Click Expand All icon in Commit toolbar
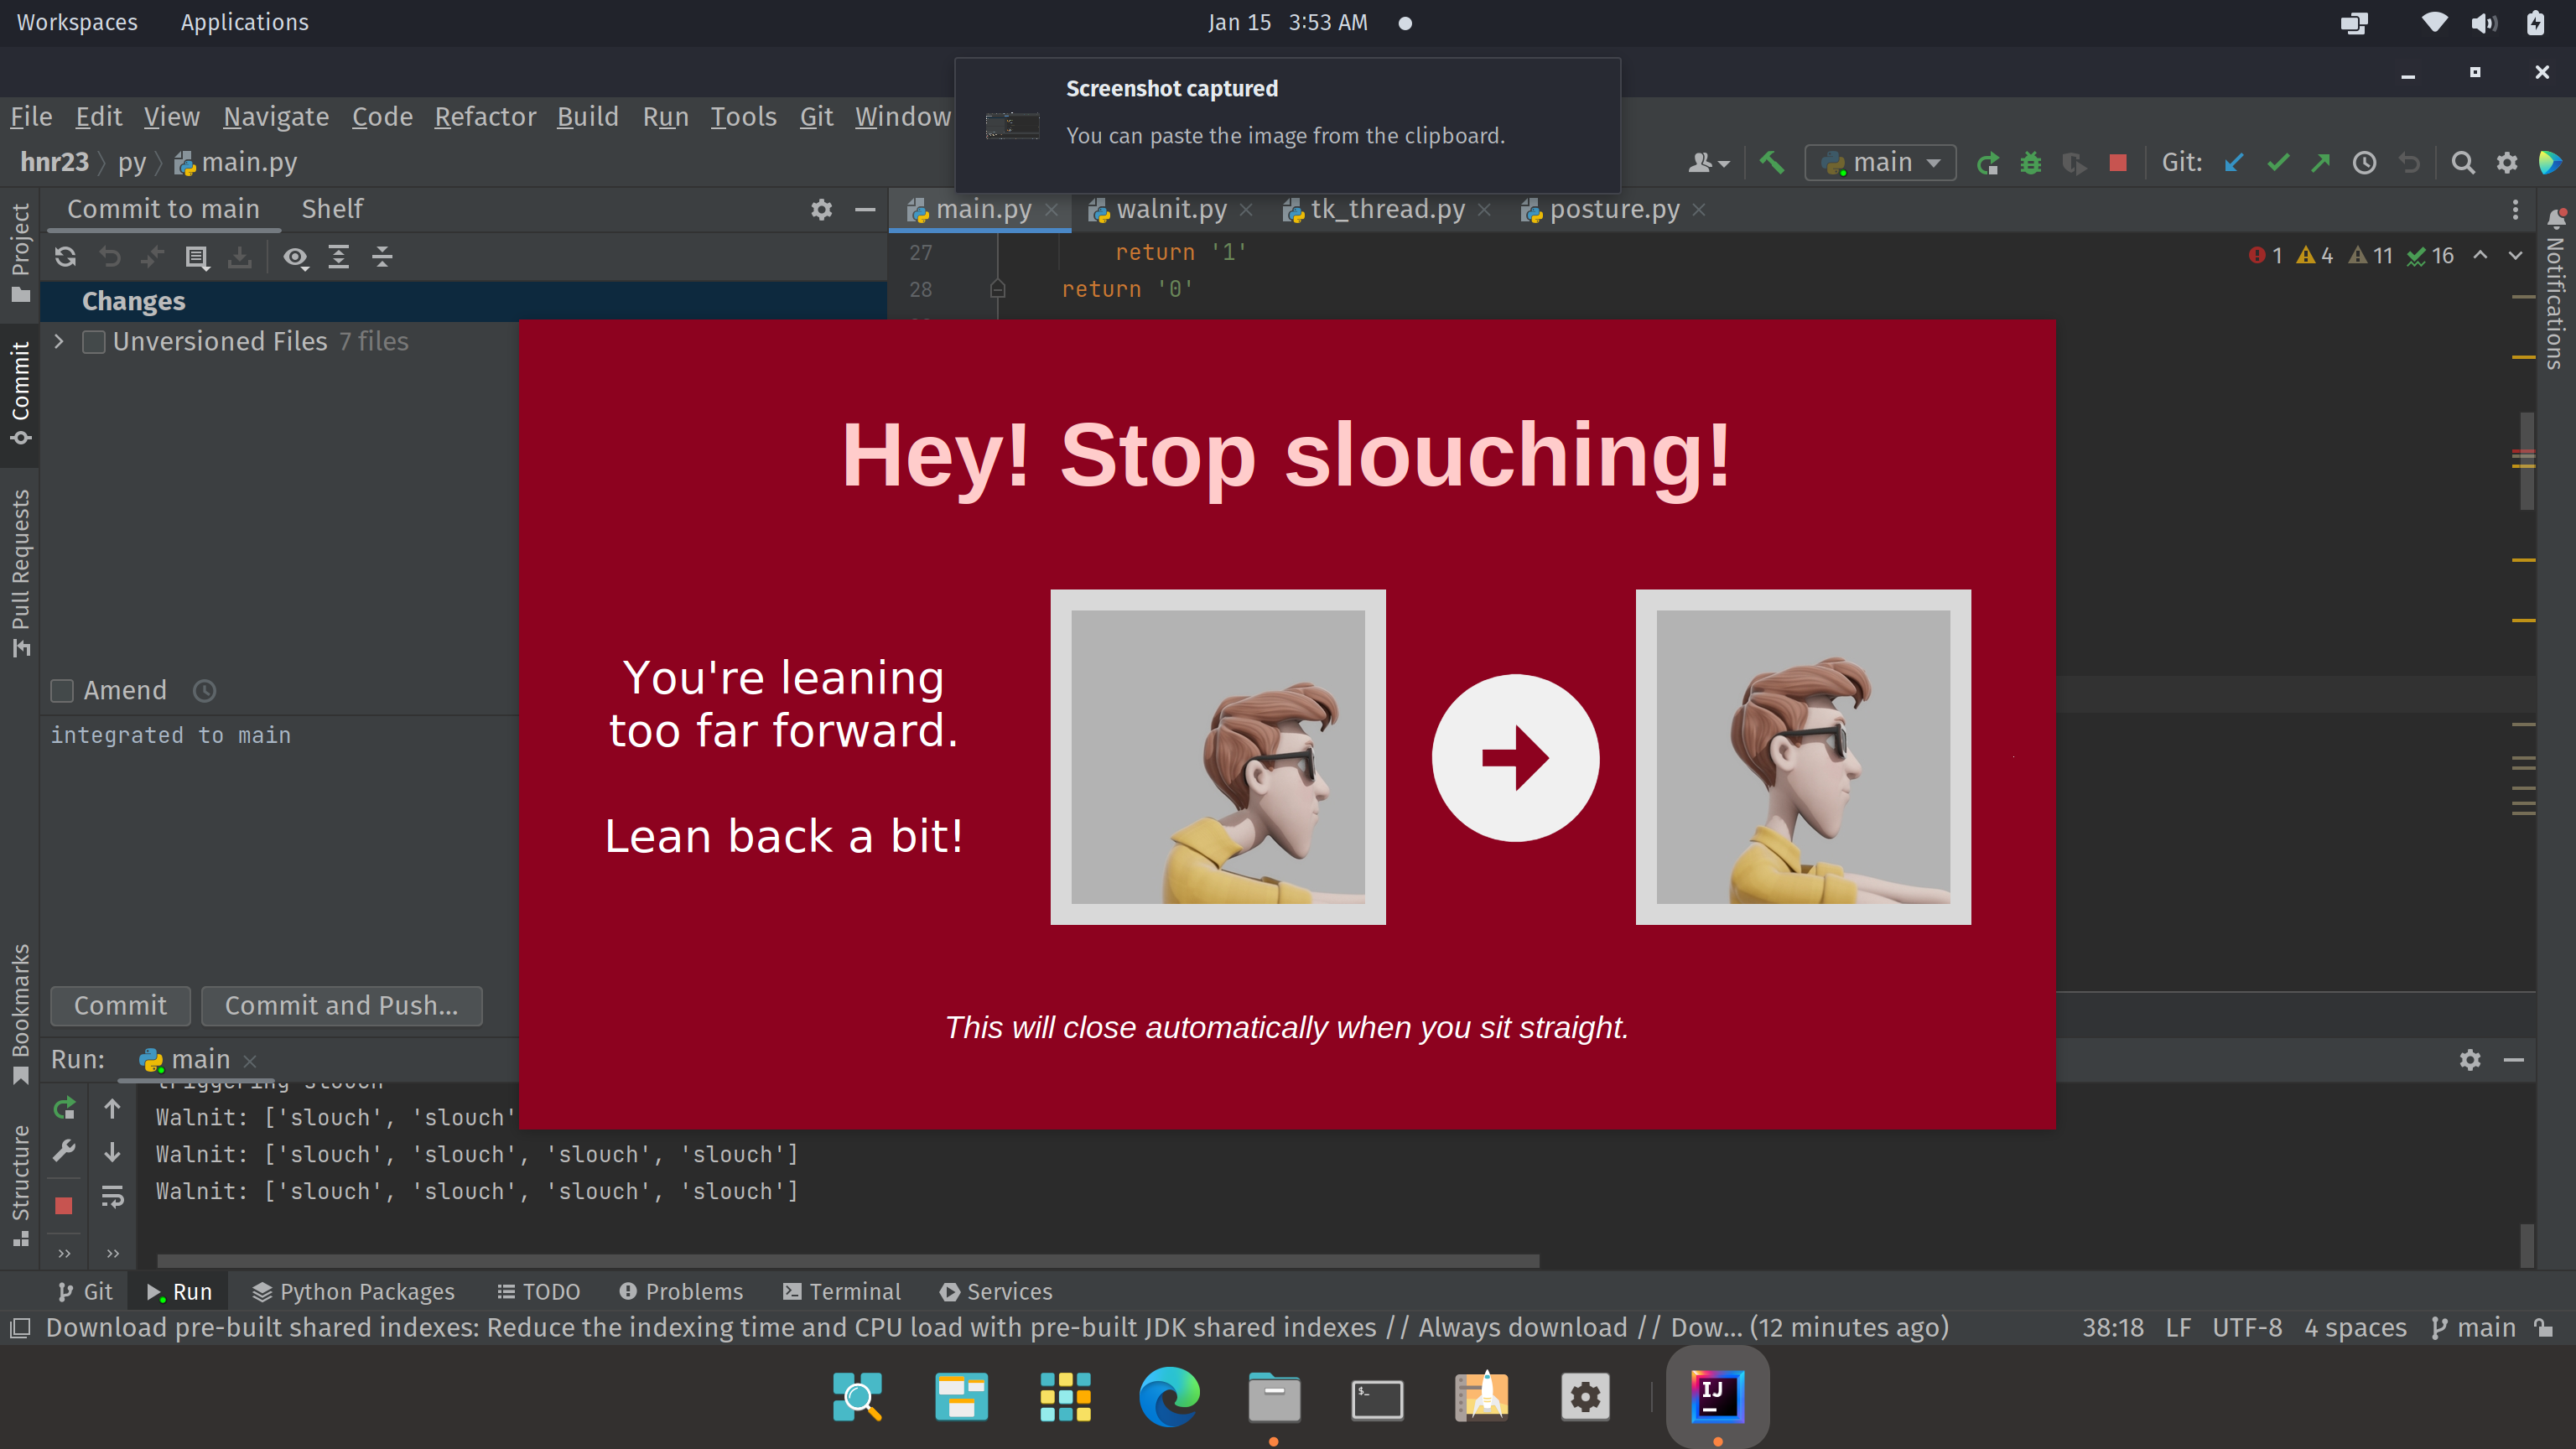The image size is (2576, 1449). (339, 257)
